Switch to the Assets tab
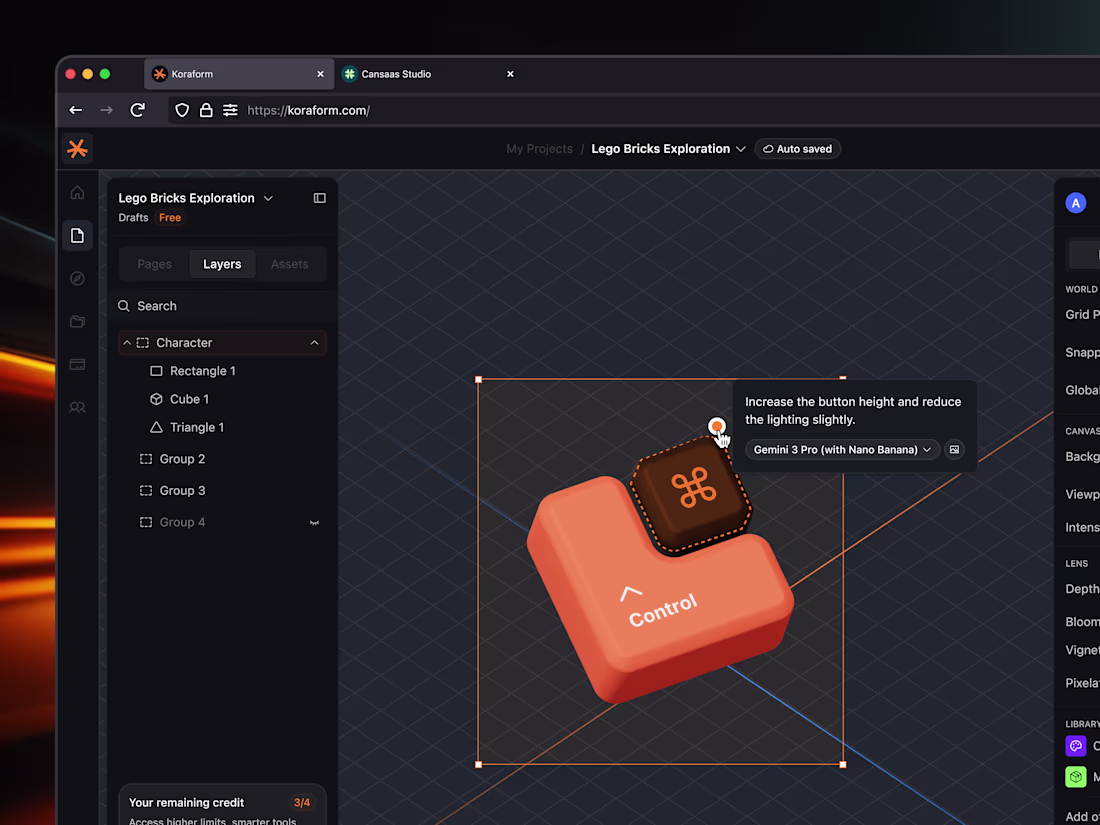Screen dimensions: 1100x825 click(290, 263)
